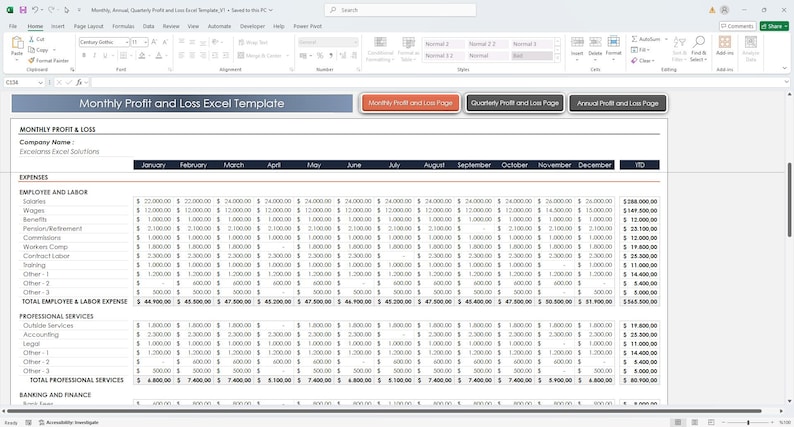Open the font size 11 dropdown
Viewport: 794px width, 427px height.
pos(146,42)
